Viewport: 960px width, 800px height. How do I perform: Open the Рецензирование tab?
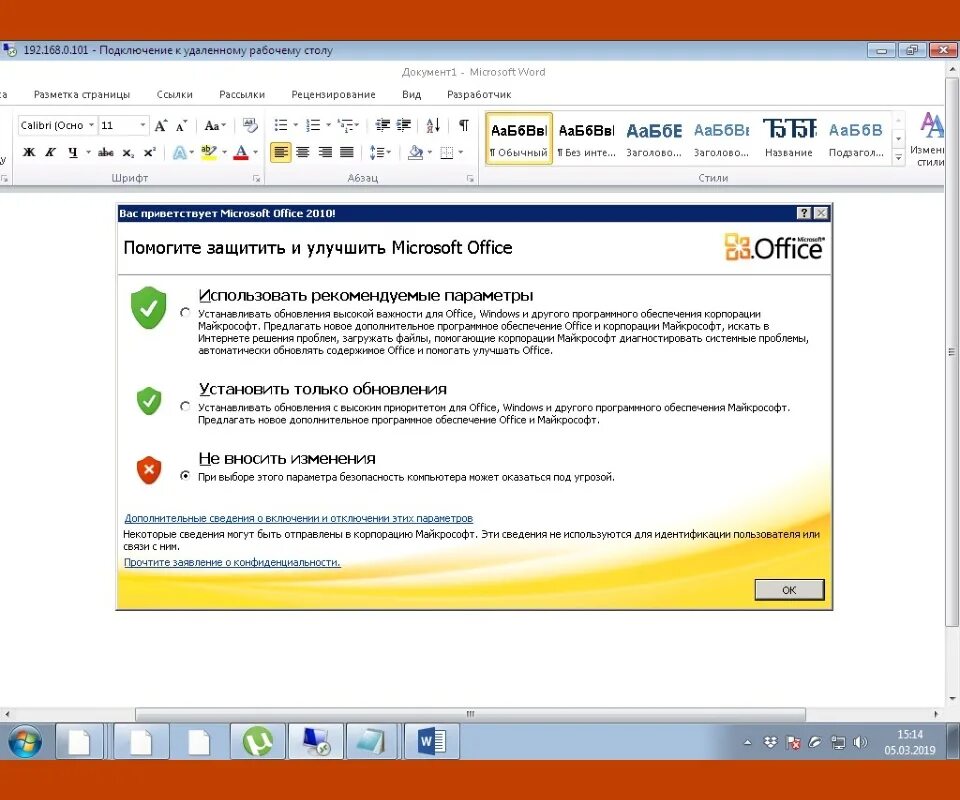333,94
